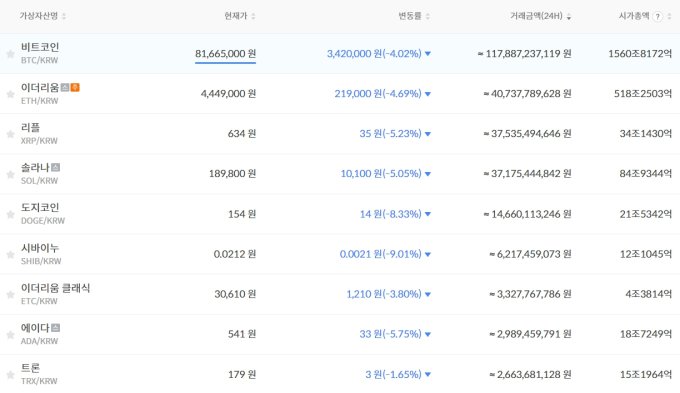Screen dimensions: 680x393
Task: Click the SOL/KRW pair label
Action: [39, 180]
